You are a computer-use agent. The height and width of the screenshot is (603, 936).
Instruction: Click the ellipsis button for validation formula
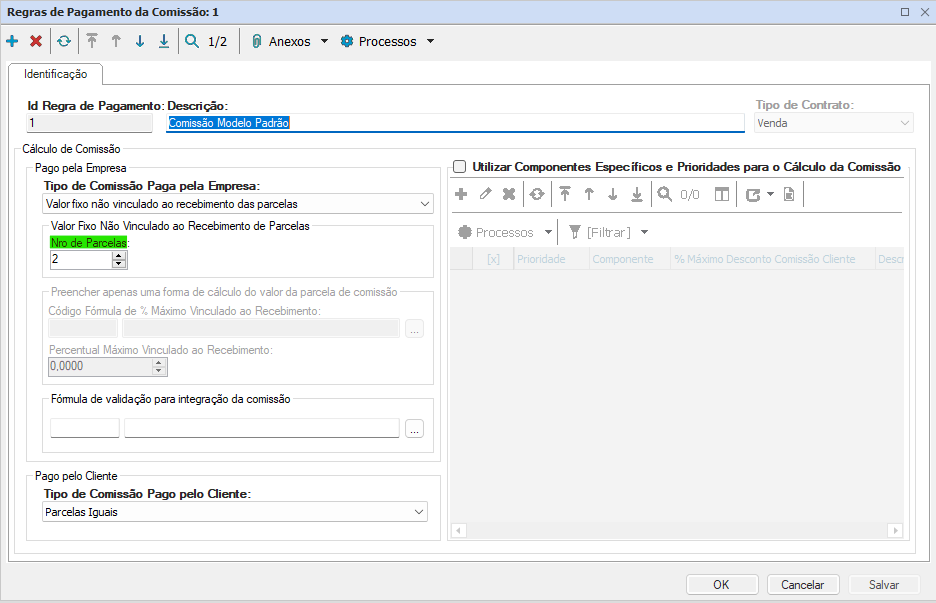pyautogui.click(x=414, y=429)
